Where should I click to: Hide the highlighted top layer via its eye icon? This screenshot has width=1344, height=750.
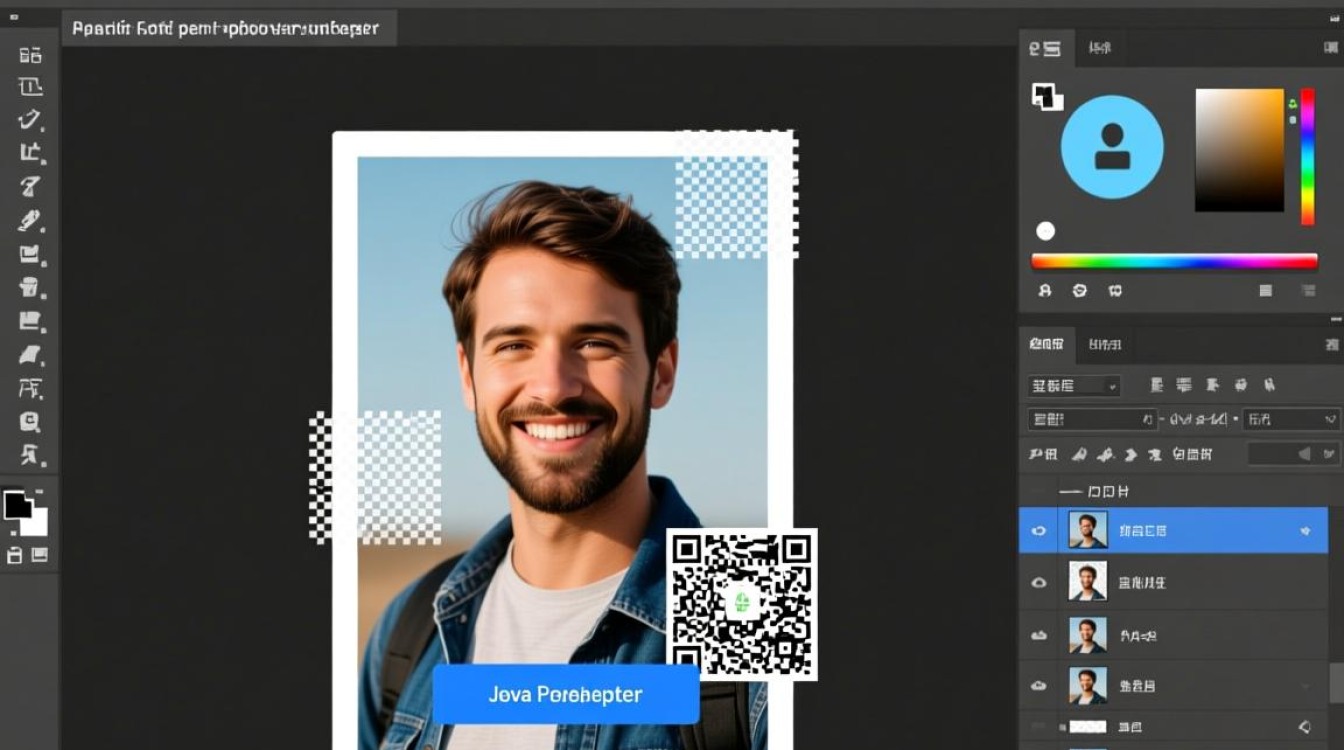(1039, 531)
